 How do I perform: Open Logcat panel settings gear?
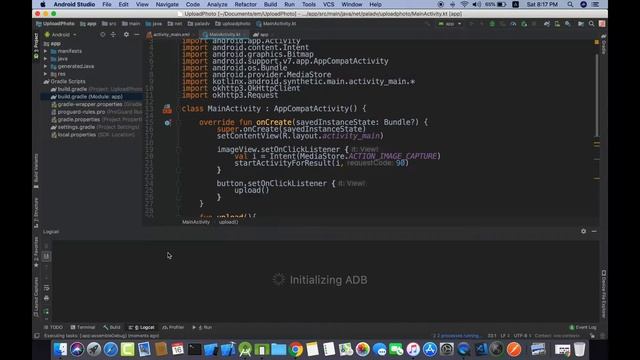point(584,231)
